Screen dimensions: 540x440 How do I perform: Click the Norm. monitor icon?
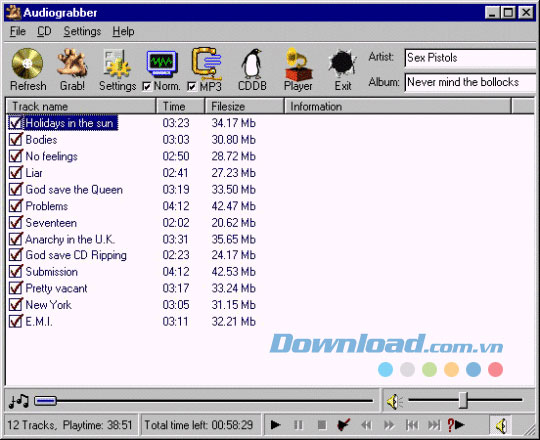pos(162,64)
